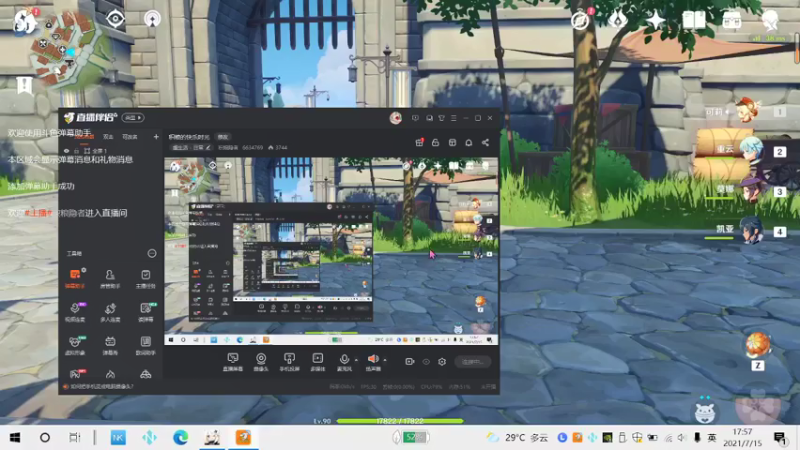Open the game Paimon menu icon
Screen dimensions: 800x450
[26, 21]
